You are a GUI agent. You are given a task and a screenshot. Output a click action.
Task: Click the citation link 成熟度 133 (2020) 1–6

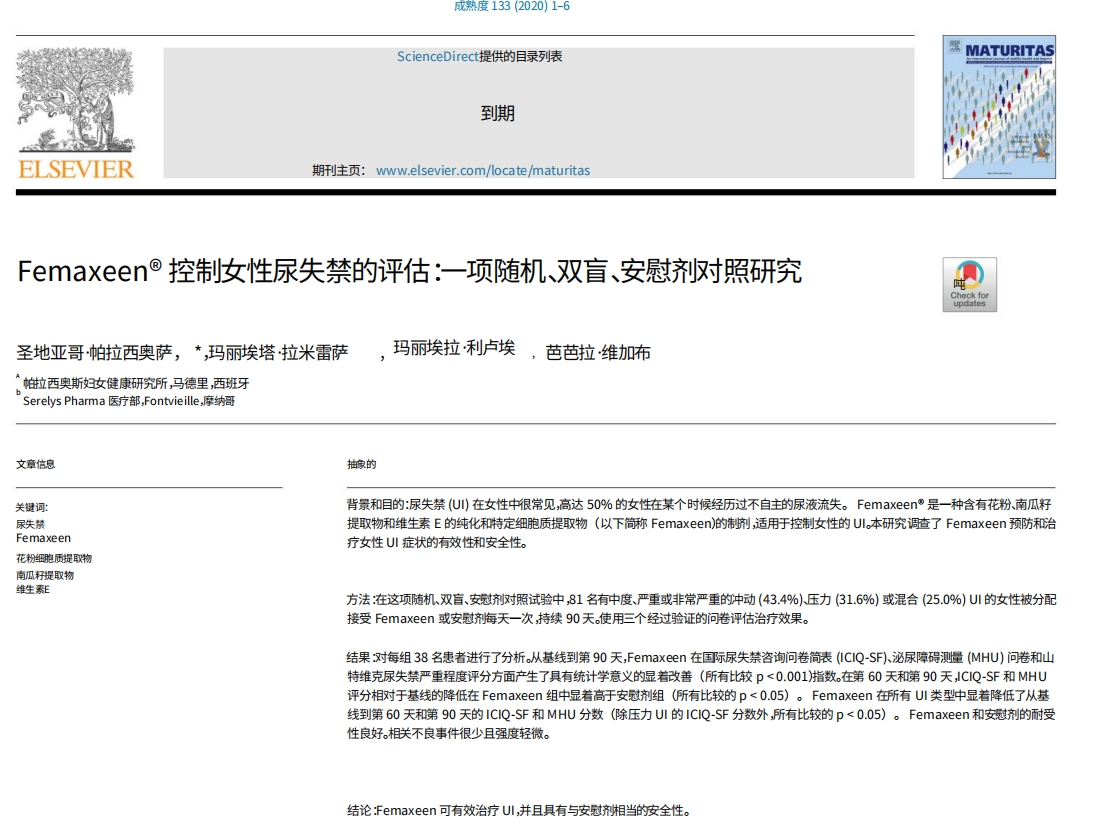[512, 6]
